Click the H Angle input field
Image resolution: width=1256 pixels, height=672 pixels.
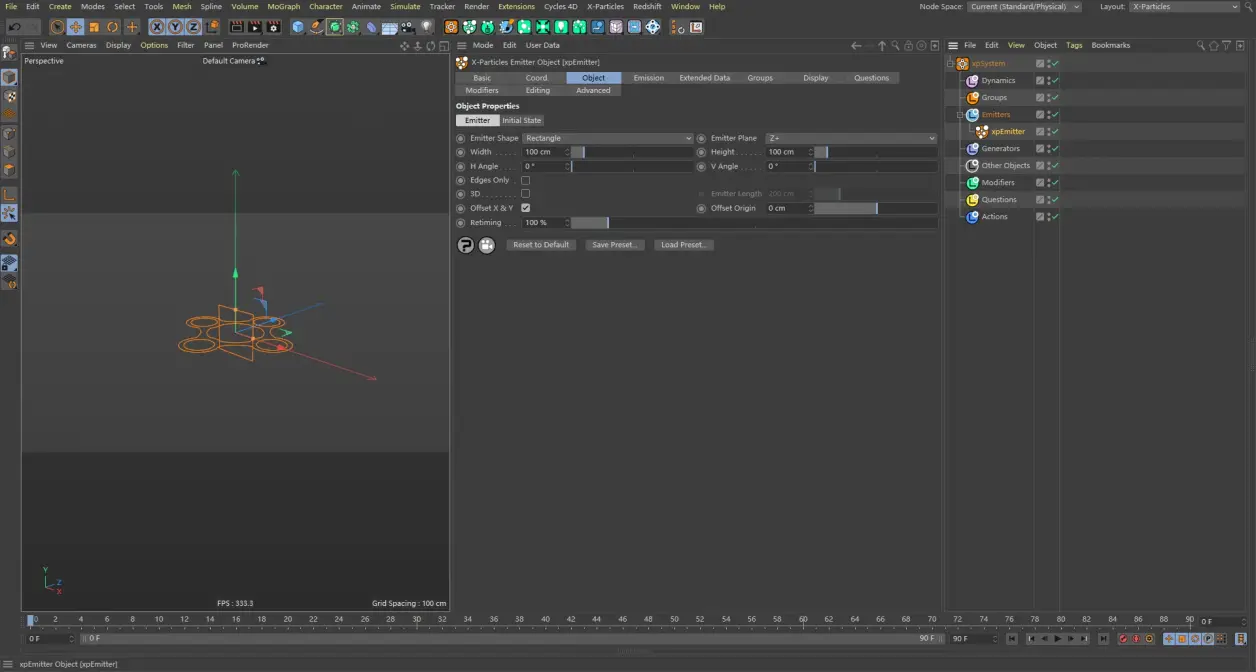[x=545, y=166]
